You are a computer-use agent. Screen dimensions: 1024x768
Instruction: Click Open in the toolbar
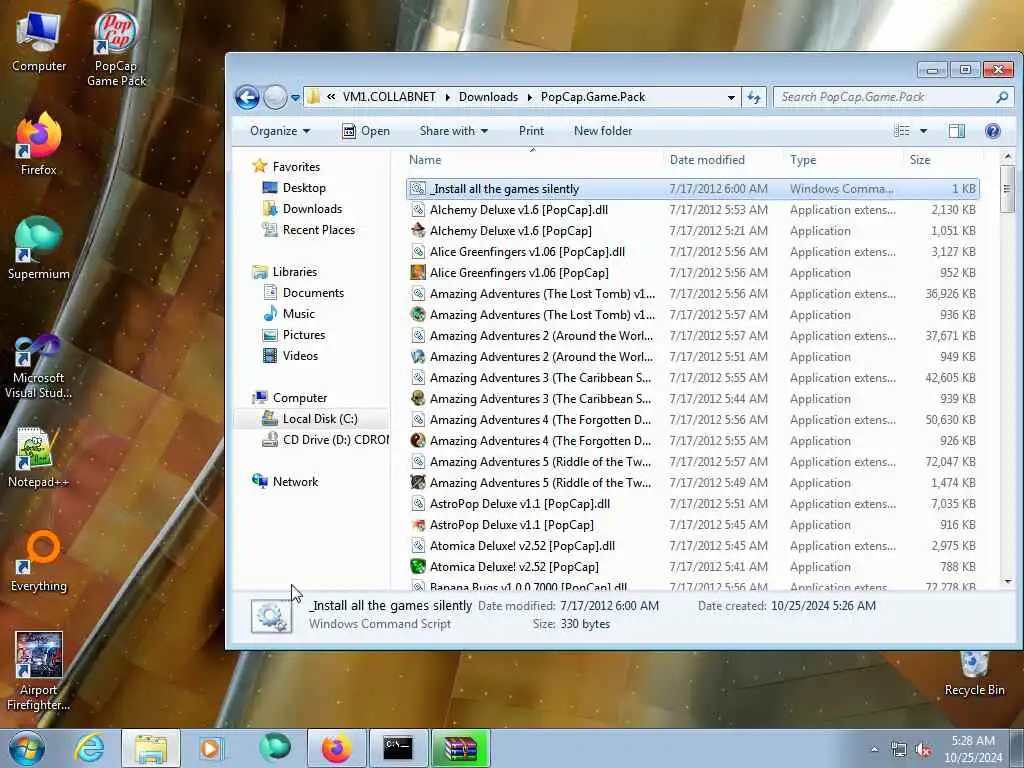tap(366, 131)
